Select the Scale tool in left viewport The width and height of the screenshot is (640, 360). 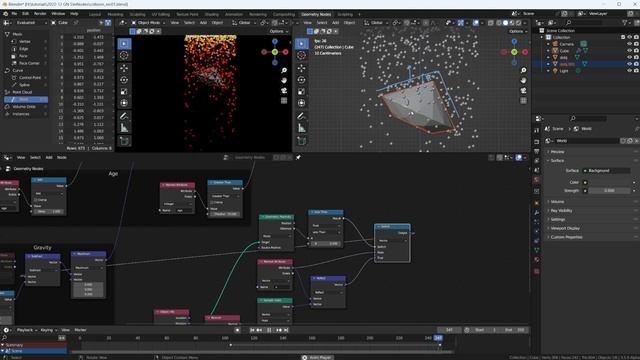point(124,92)
